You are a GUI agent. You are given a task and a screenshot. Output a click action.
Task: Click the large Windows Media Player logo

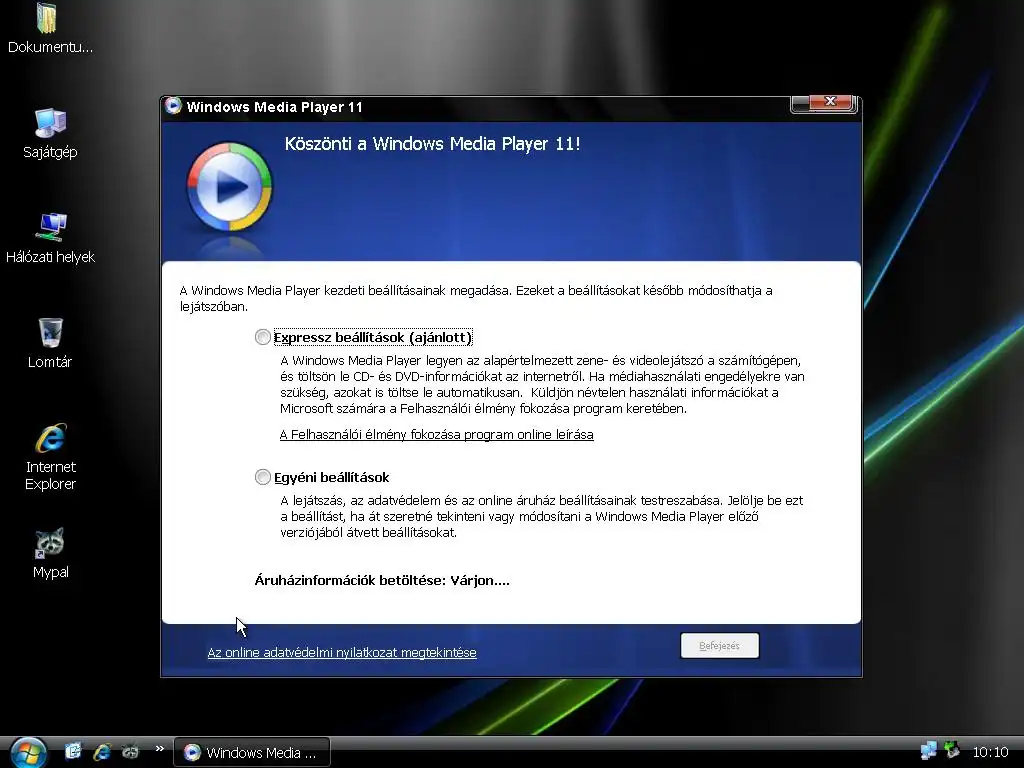coord(229,187)
